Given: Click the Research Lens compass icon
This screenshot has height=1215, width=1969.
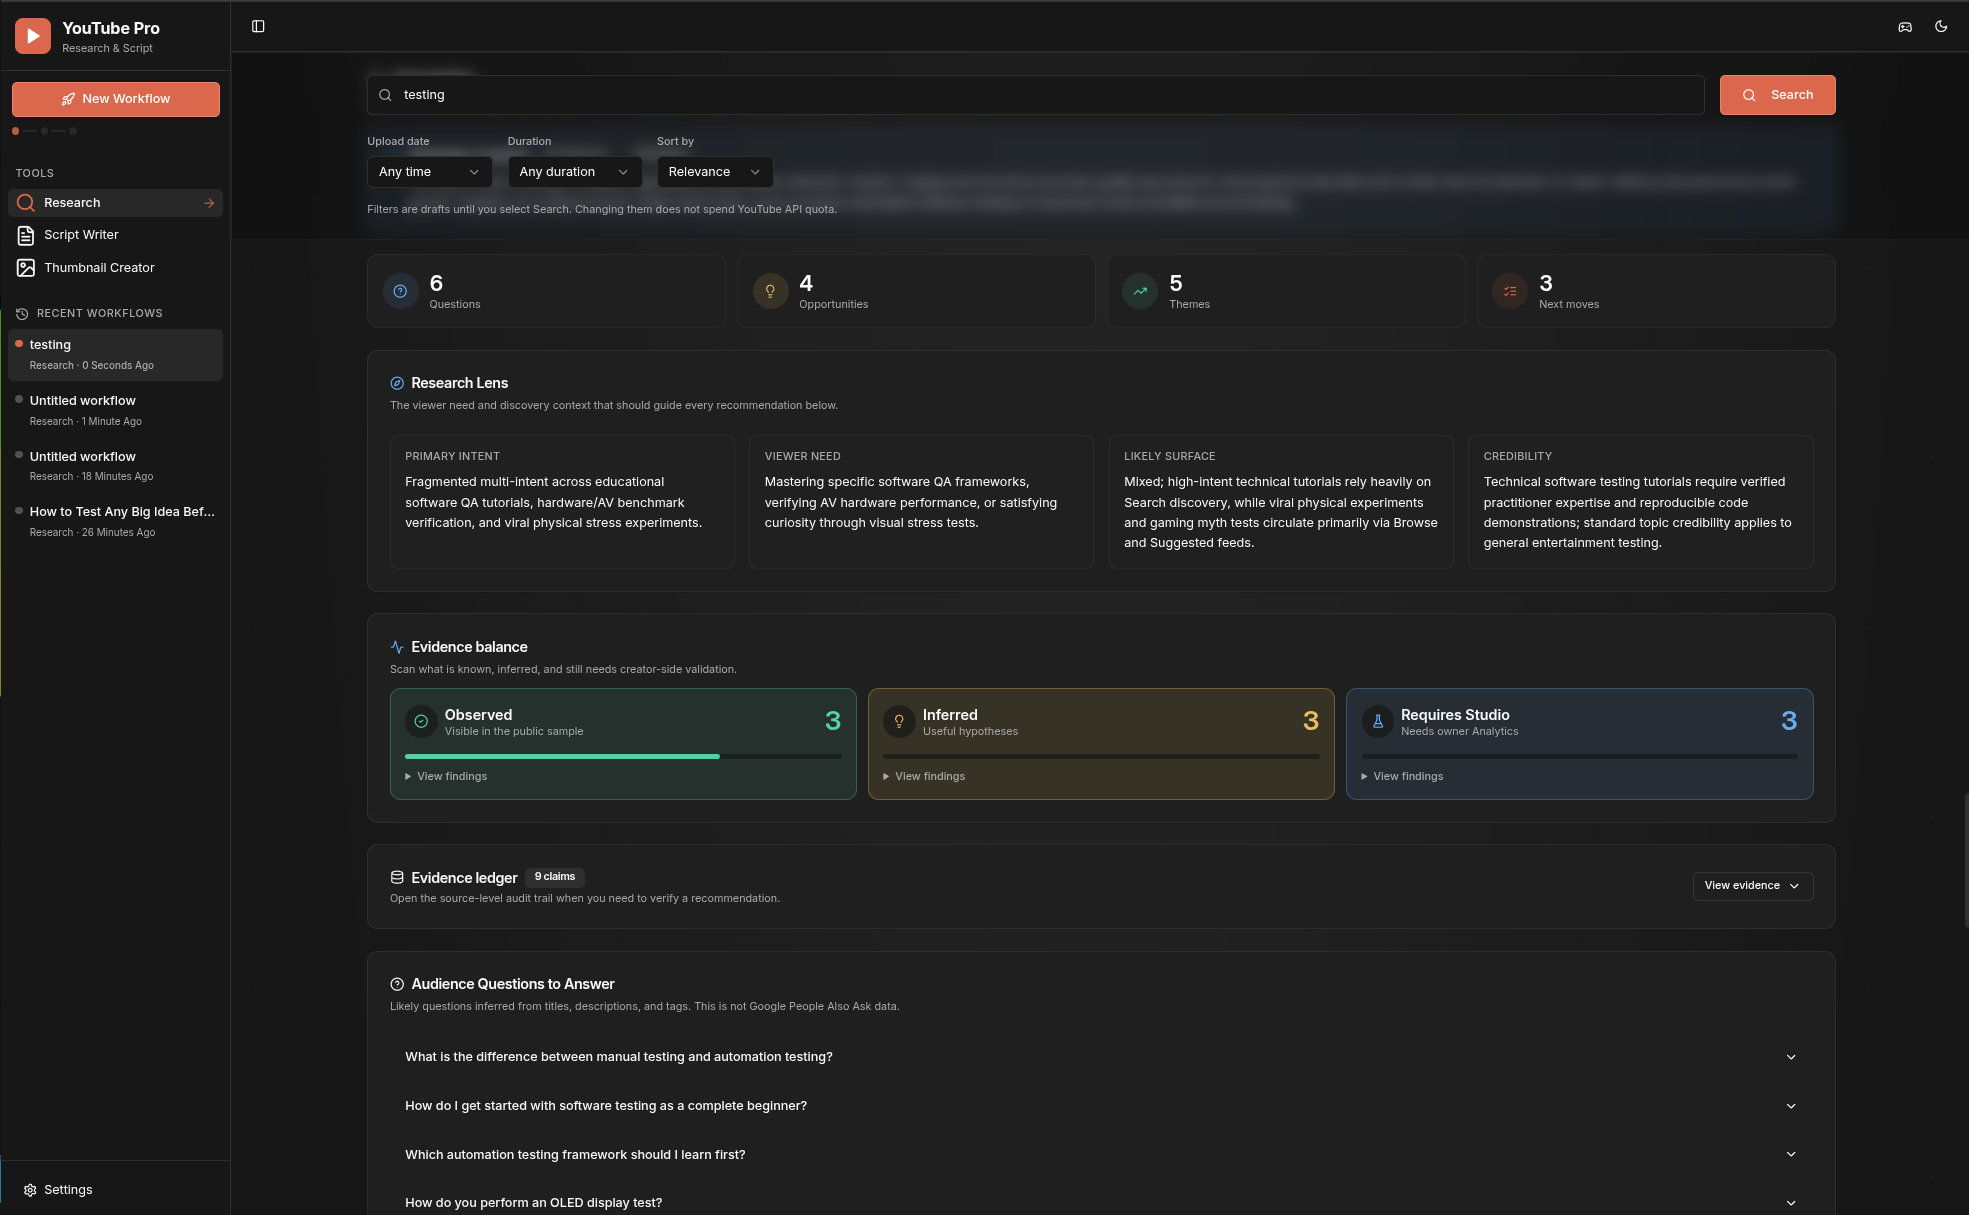Looking at the screenshot, I should tap(397, 383).
